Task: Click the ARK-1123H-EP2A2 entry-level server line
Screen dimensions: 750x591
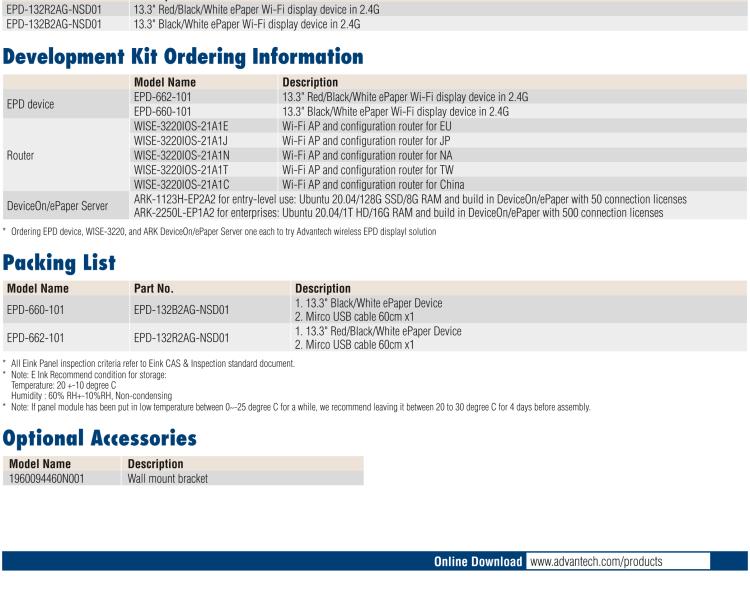Action: coord(409,199)
